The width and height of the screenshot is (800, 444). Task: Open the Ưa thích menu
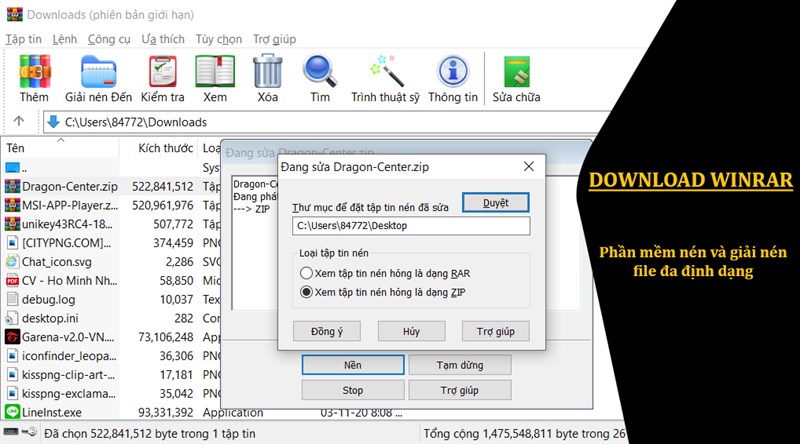[x=163, y=39]
